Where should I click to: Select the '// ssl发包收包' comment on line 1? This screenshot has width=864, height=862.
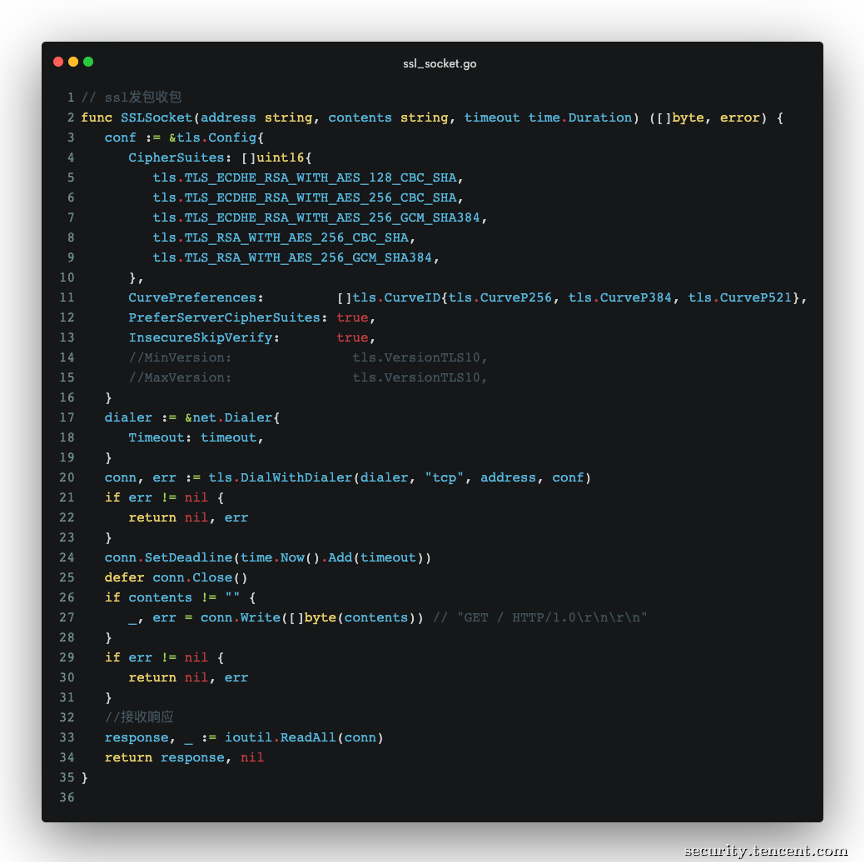tap(132, 98)
